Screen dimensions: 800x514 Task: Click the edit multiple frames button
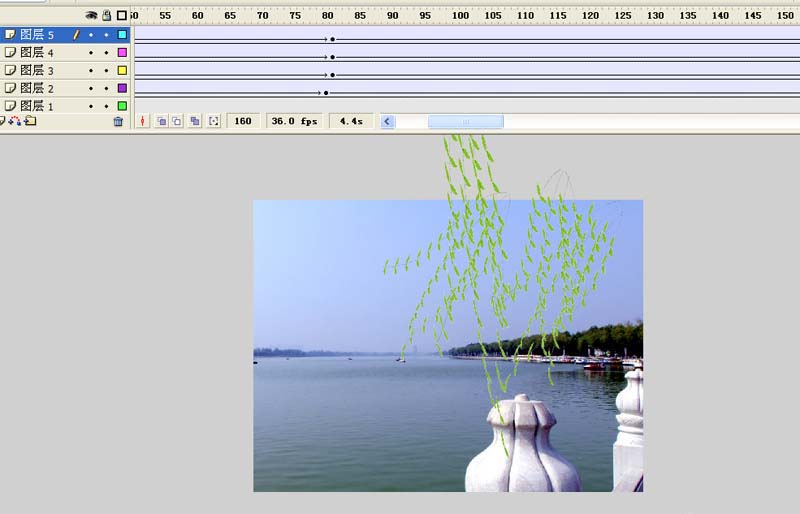(x=194, y=121)
